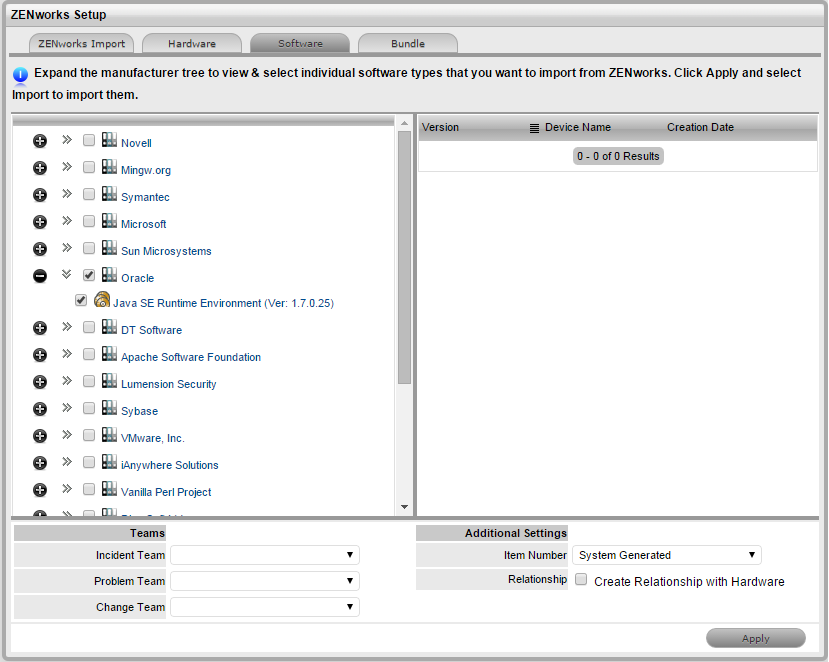The width and height of the screenshot is (829, 662).
Task: Check the DT Software checkbox
Action: point(89,327)
